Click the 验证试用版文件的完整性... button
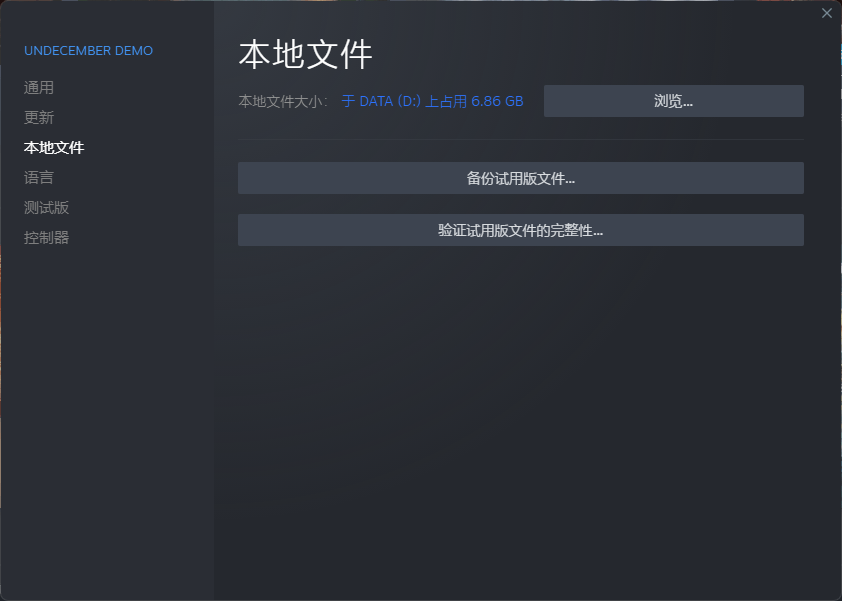Image resolution: width=842 pixels, height=601 pixels. 520,230
